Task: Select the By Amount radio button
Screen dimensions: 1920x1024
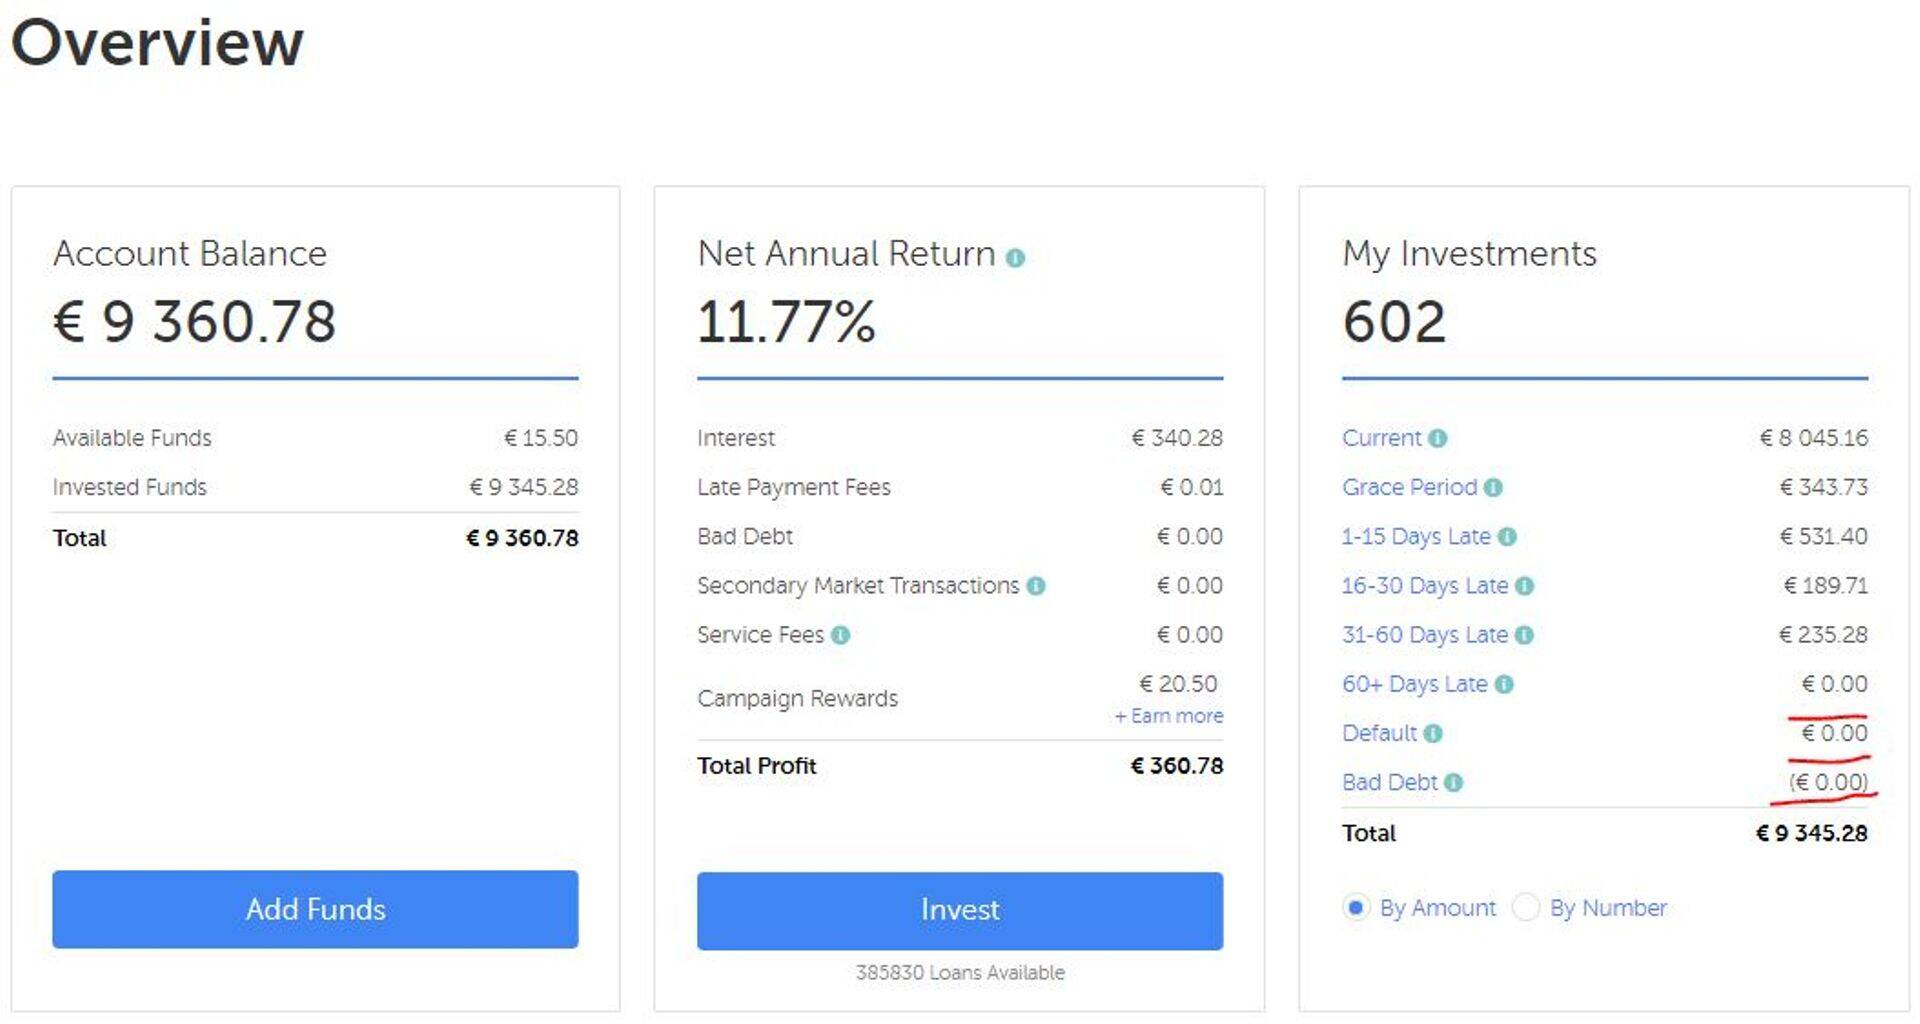Action: coord(1355,908)
